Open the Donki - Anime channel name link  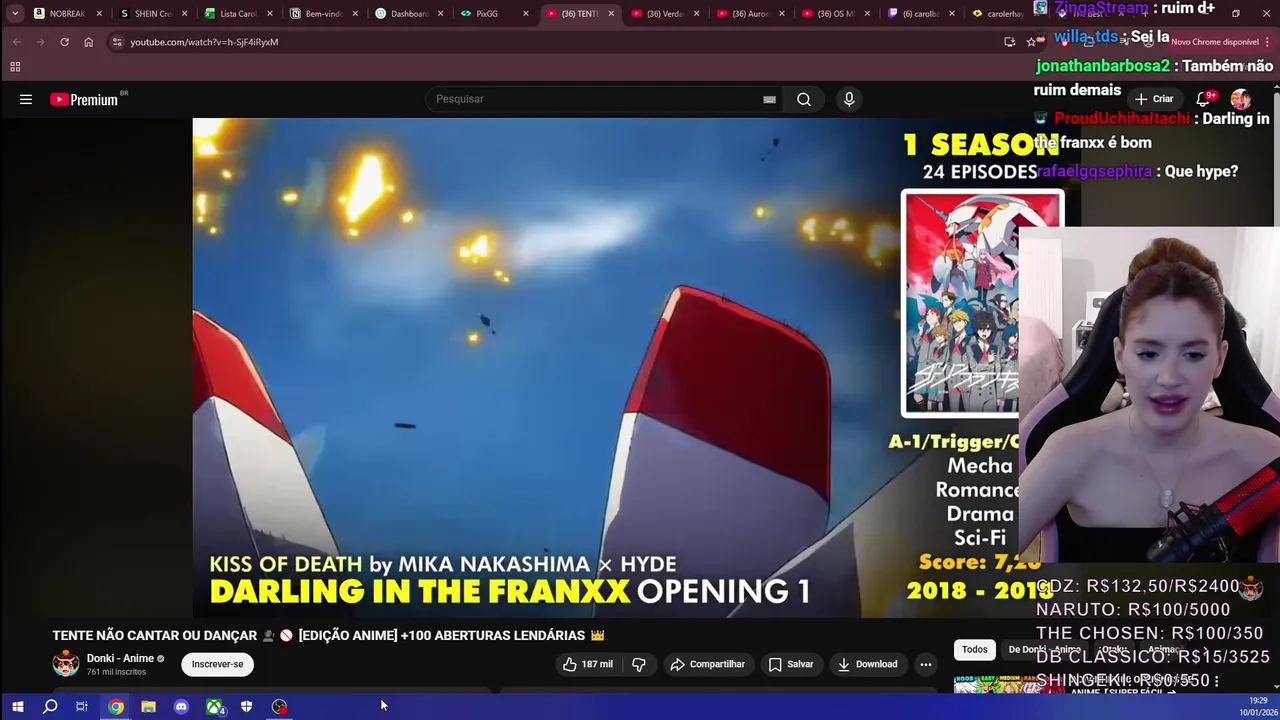(x=120, y=658)
